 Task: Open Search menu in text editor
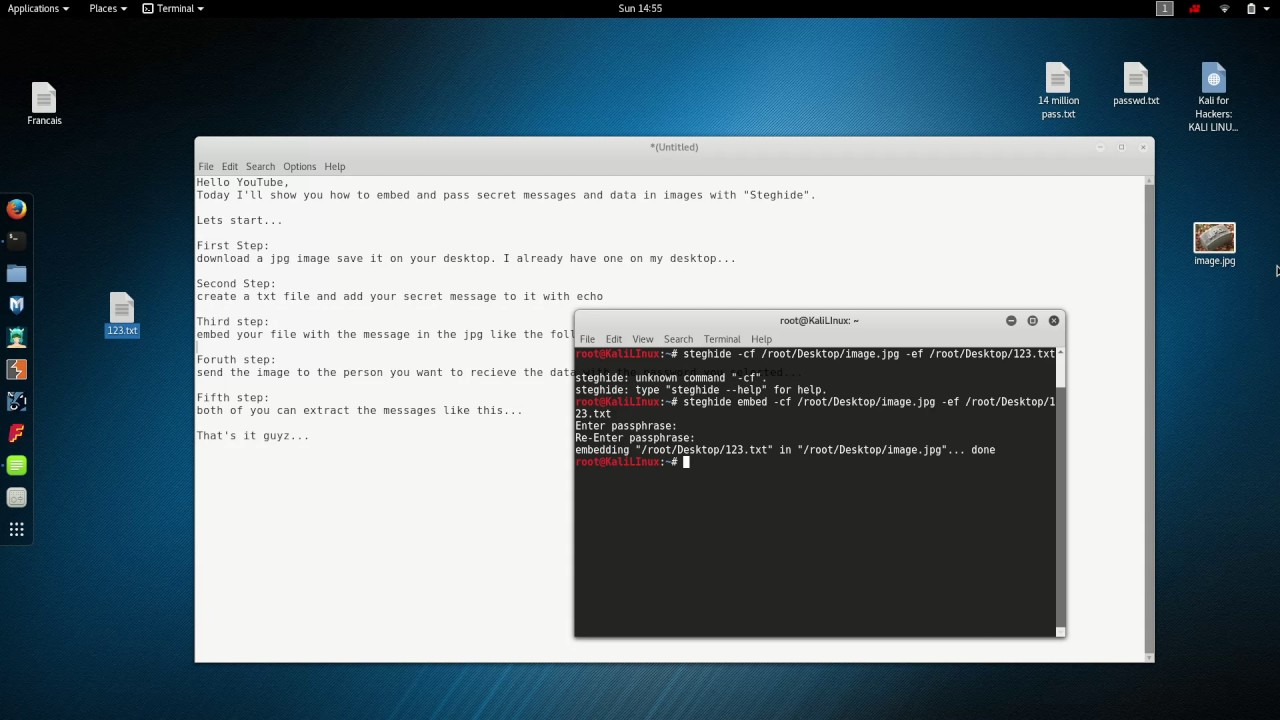260,166
